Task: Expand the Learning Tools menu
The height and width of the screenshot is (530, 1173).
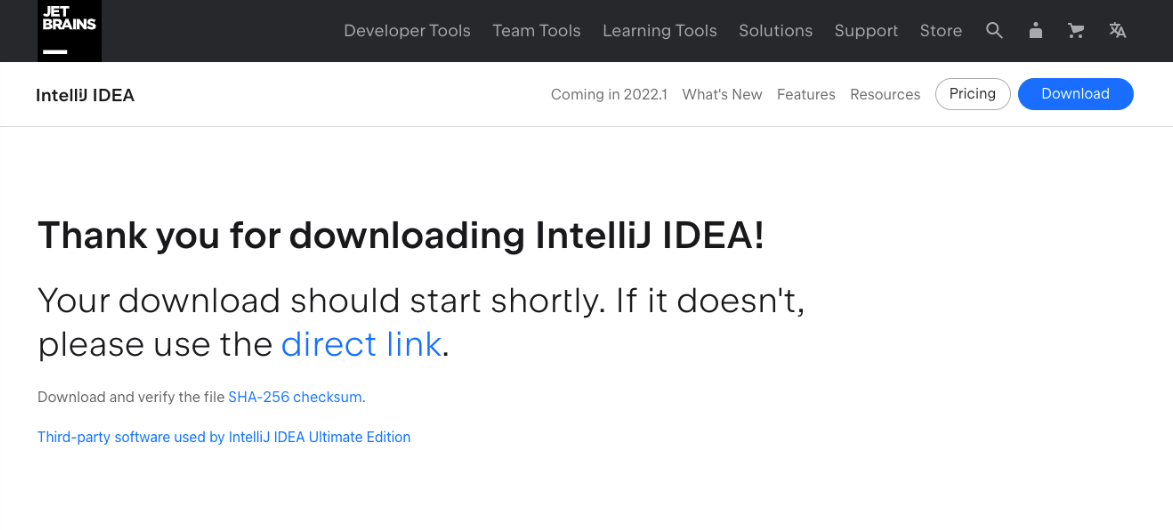Action: (x=660, y=31)
